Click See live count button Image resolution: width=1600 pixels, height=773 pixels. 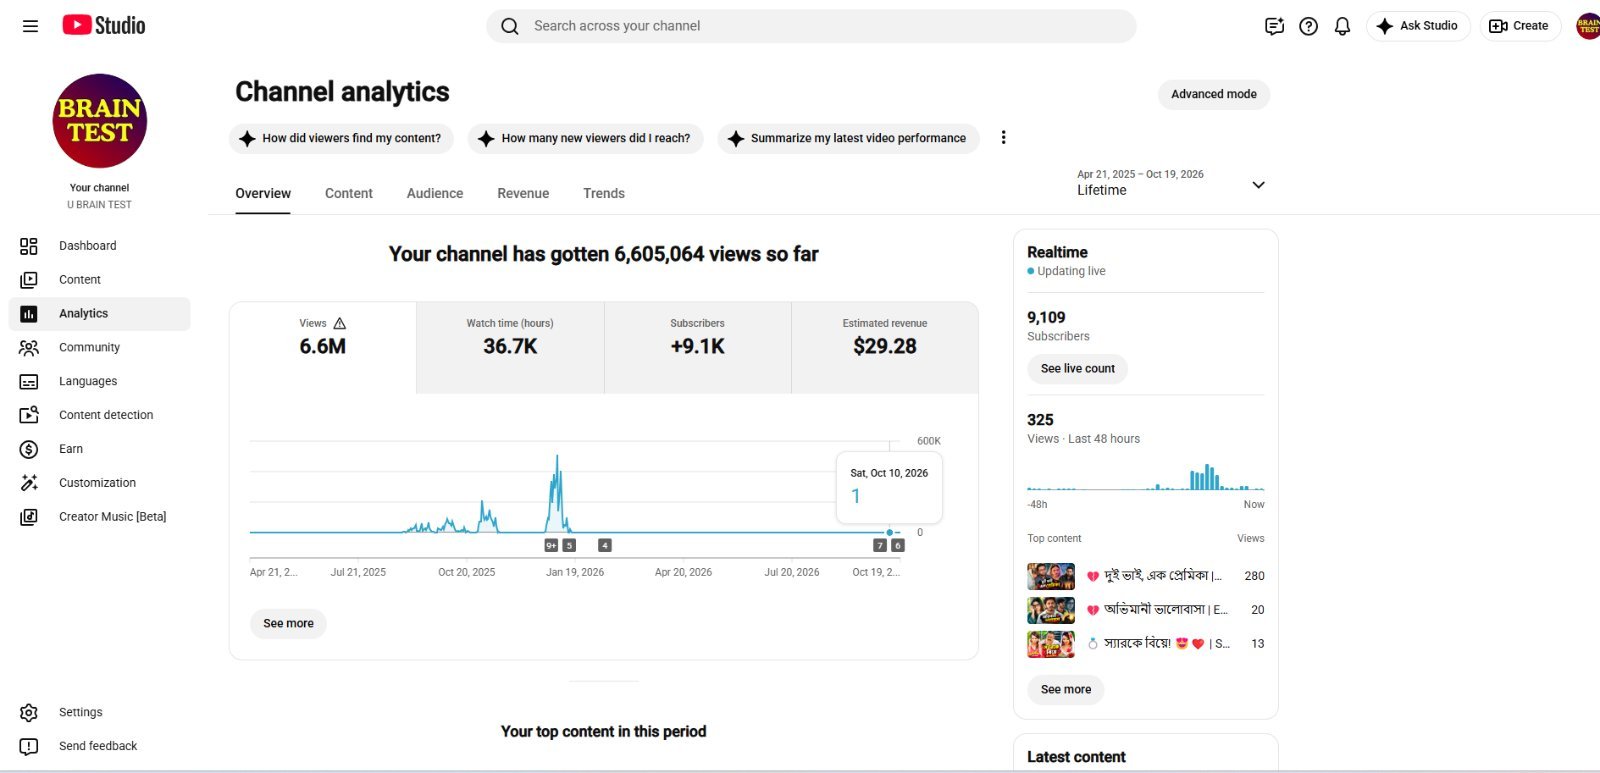tap(1077, 369)
